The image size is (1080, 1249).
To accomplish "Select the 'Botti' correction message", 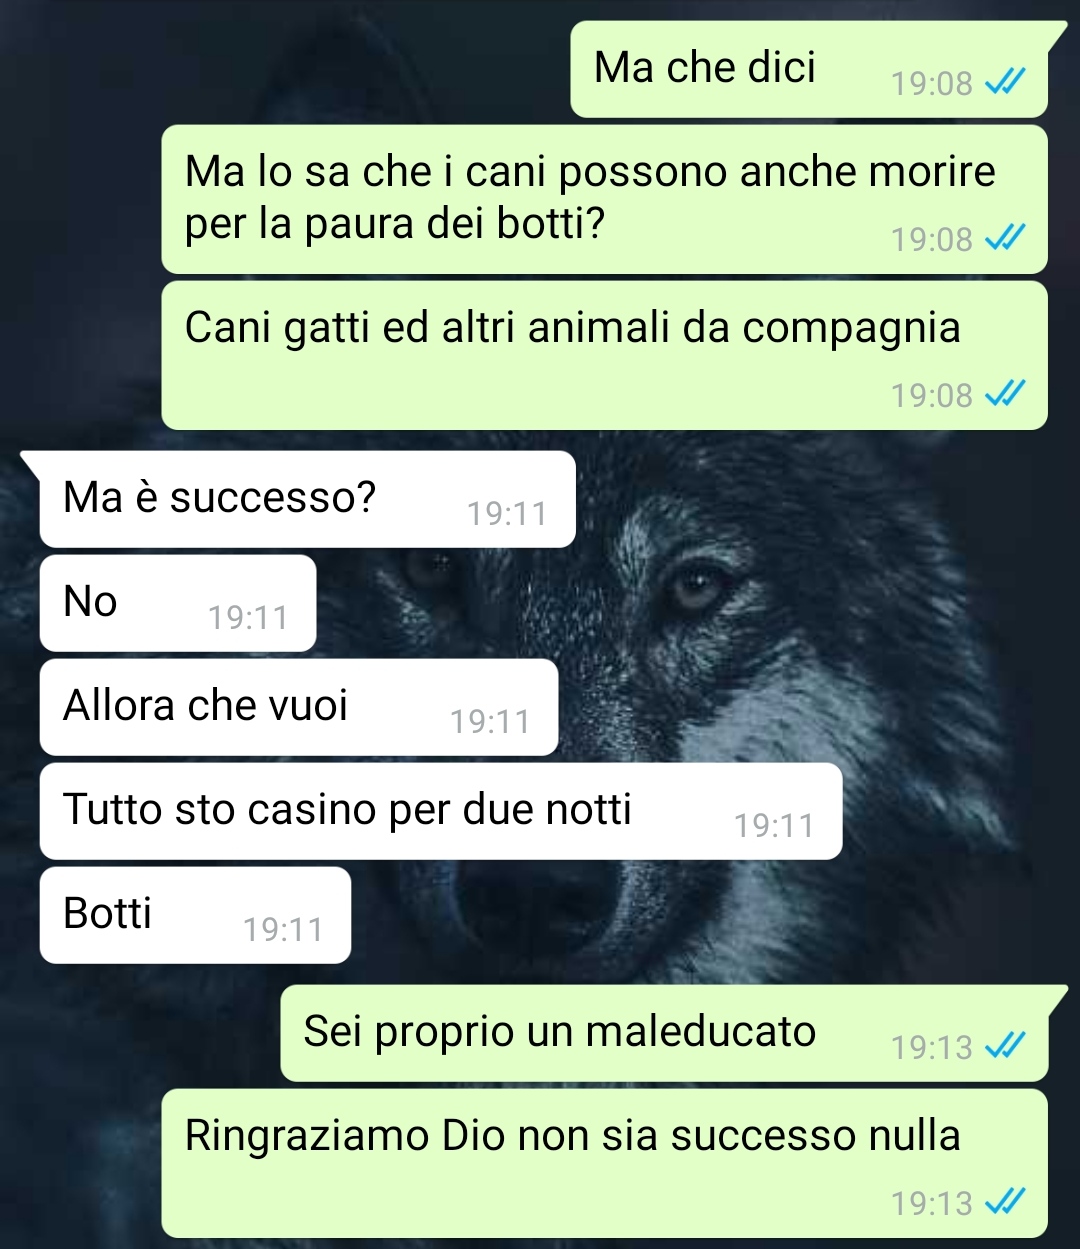I will [x=195, y=915].
